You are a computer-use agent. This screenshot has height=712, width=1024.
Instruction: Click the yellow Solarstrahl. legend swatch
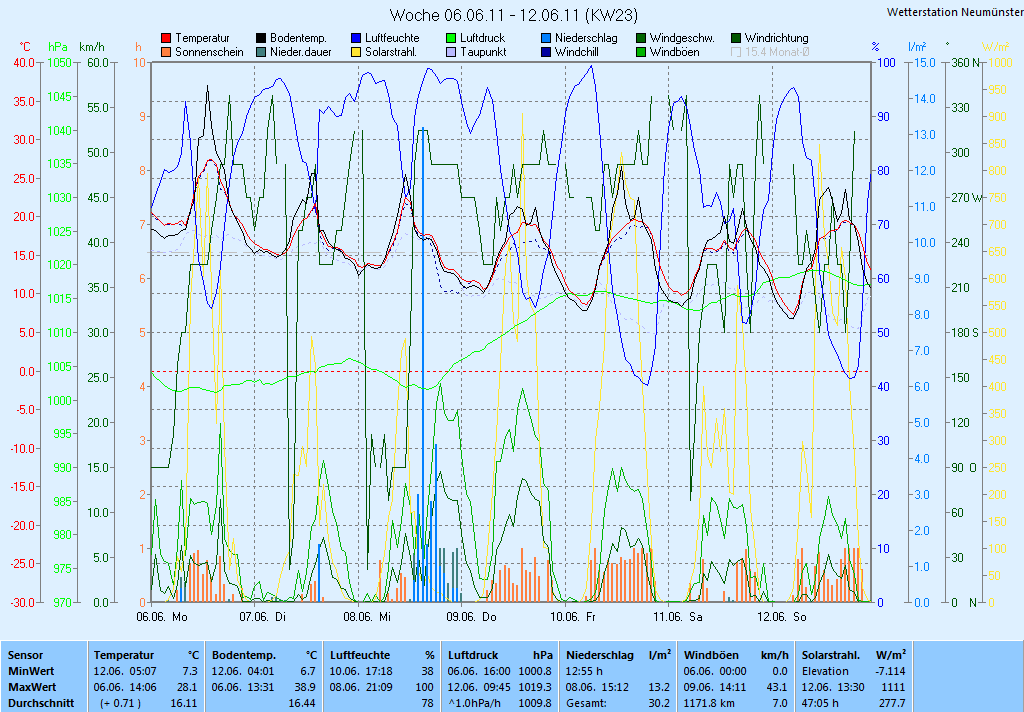tap(356, 52)
